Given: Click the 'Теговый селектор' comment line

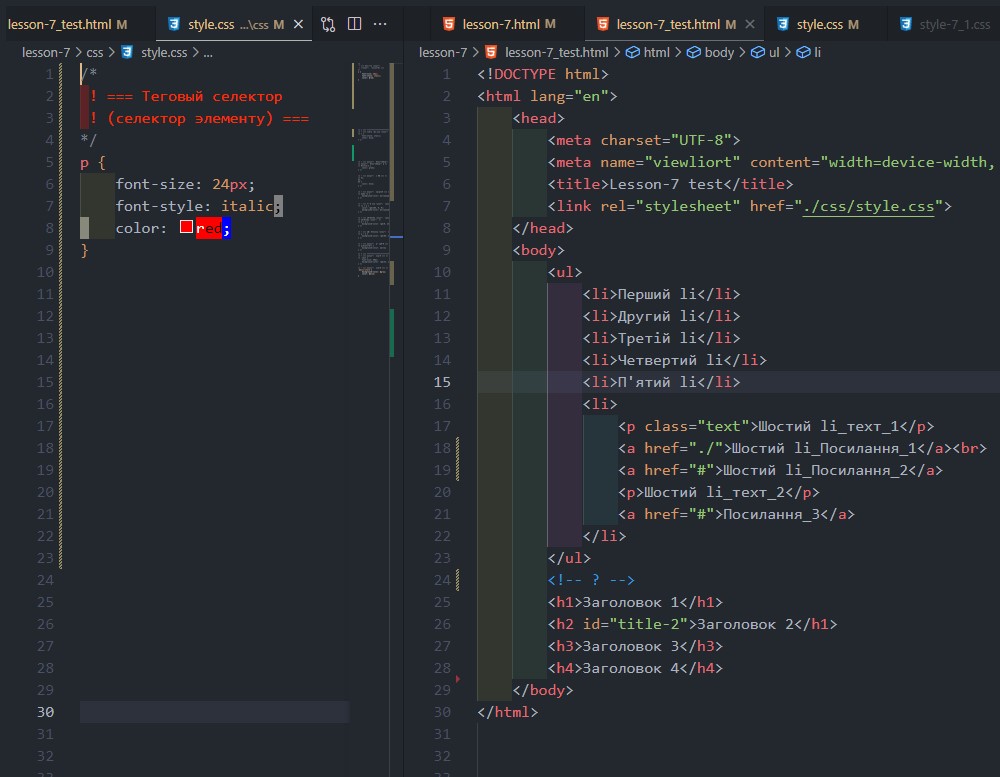Looking at the screenshot, I should click(x=186, y=96).
